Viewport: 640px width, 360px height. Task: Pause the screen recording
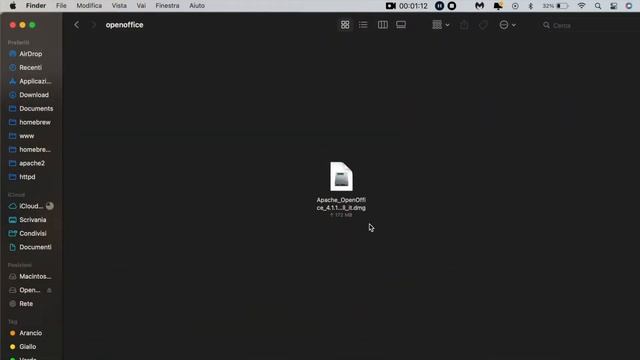(x=440, y=6)
